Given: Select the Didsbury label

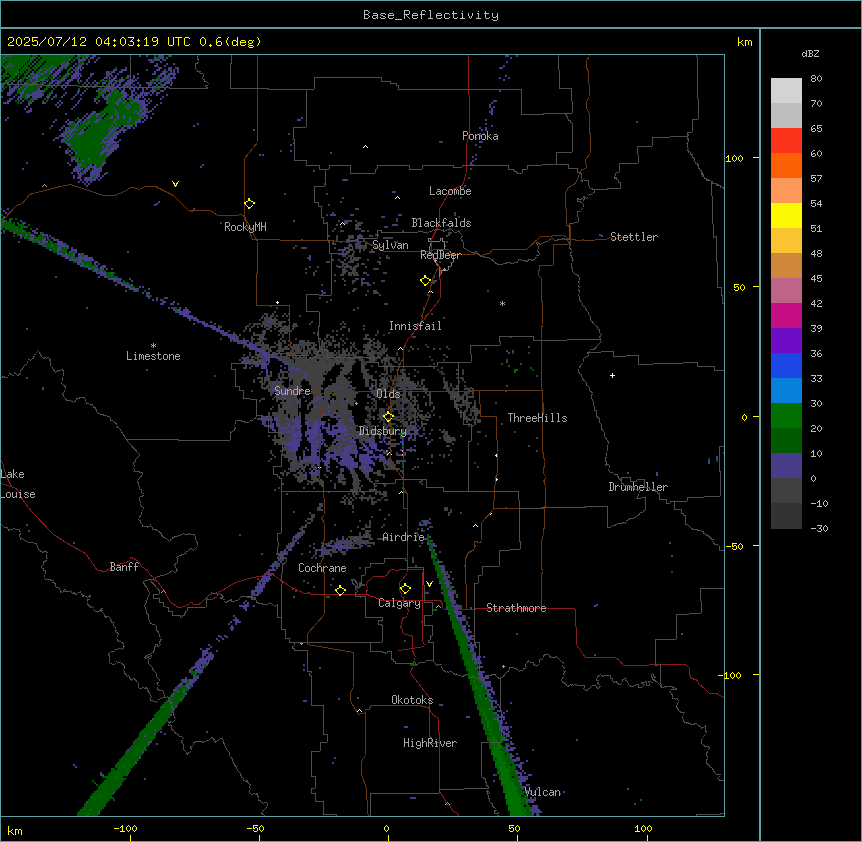Looking at the screenshot, I should click(383, 431).
